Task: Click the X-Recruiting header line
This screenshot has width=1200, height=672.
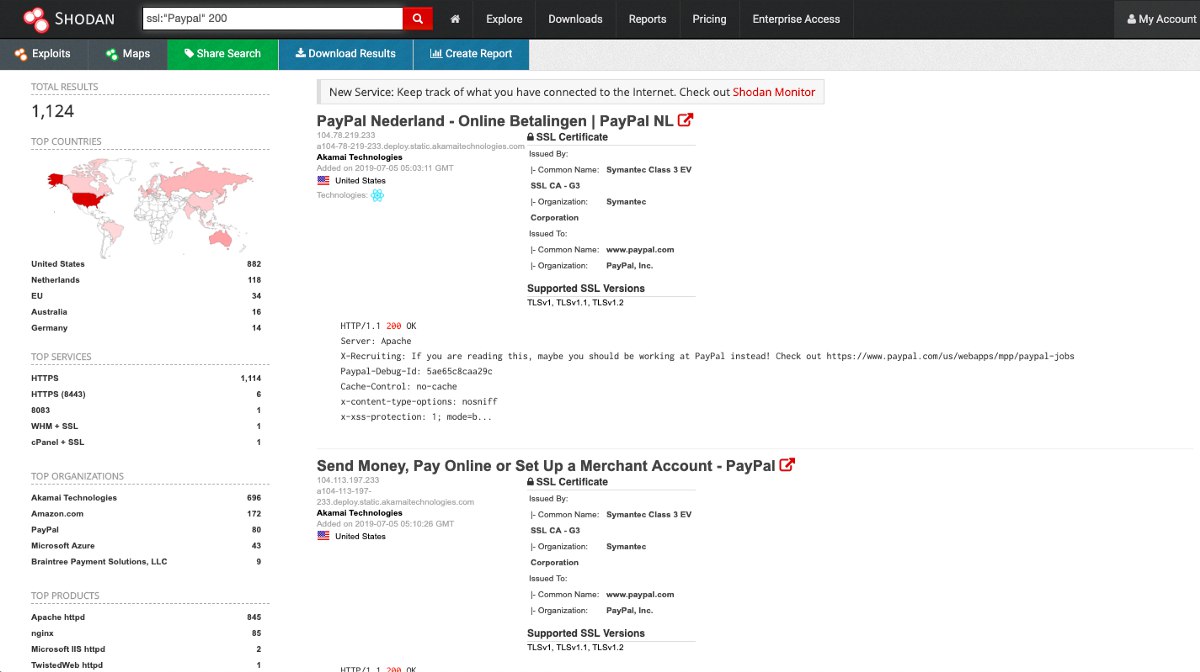Action: click(707, 356)
